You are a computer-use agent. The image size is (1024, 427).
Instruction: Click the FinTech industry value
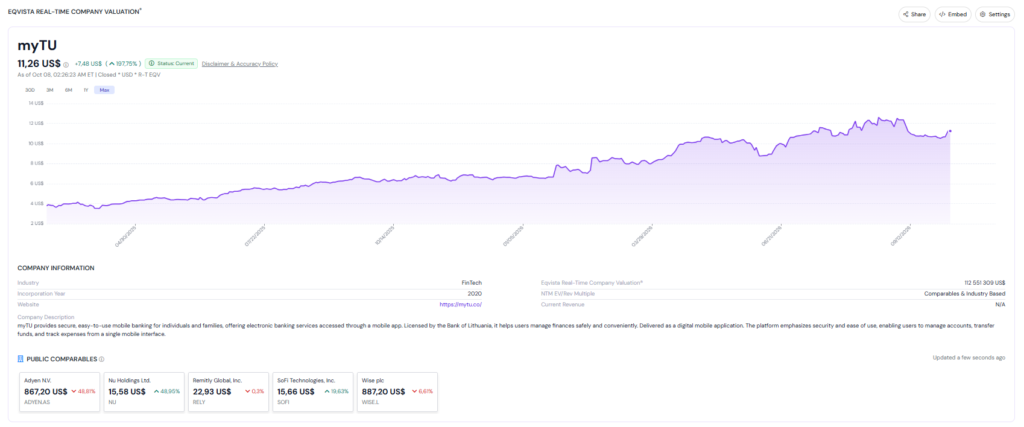coord(472,283)
